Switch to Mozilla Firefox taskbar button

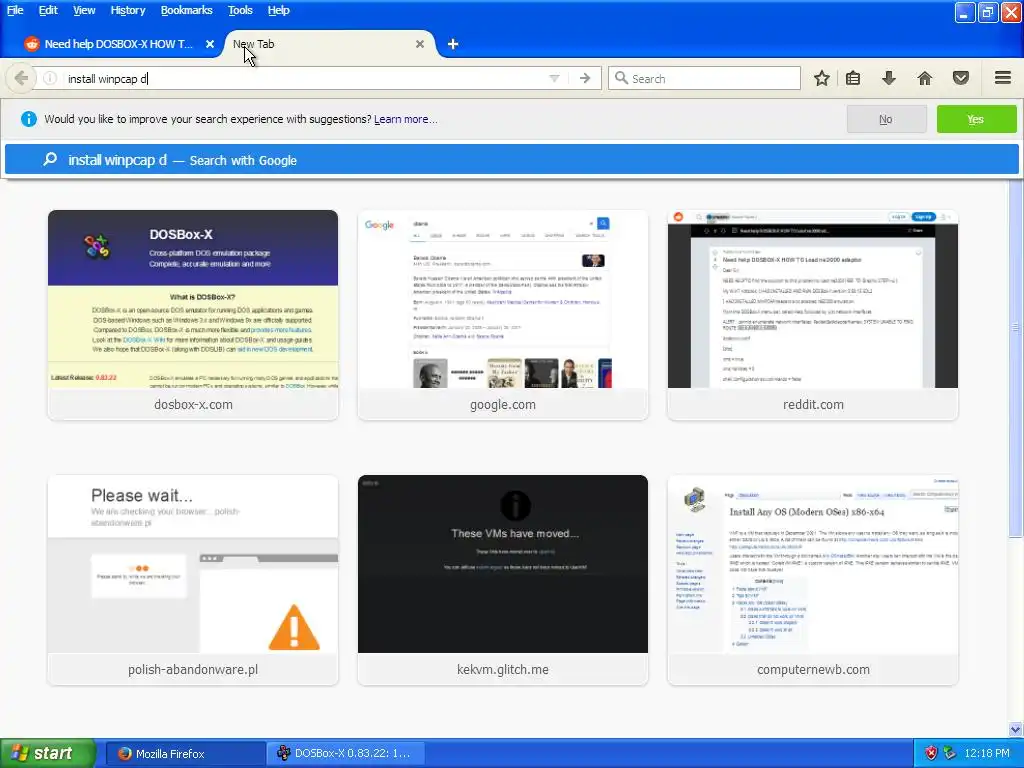point(185,754)
